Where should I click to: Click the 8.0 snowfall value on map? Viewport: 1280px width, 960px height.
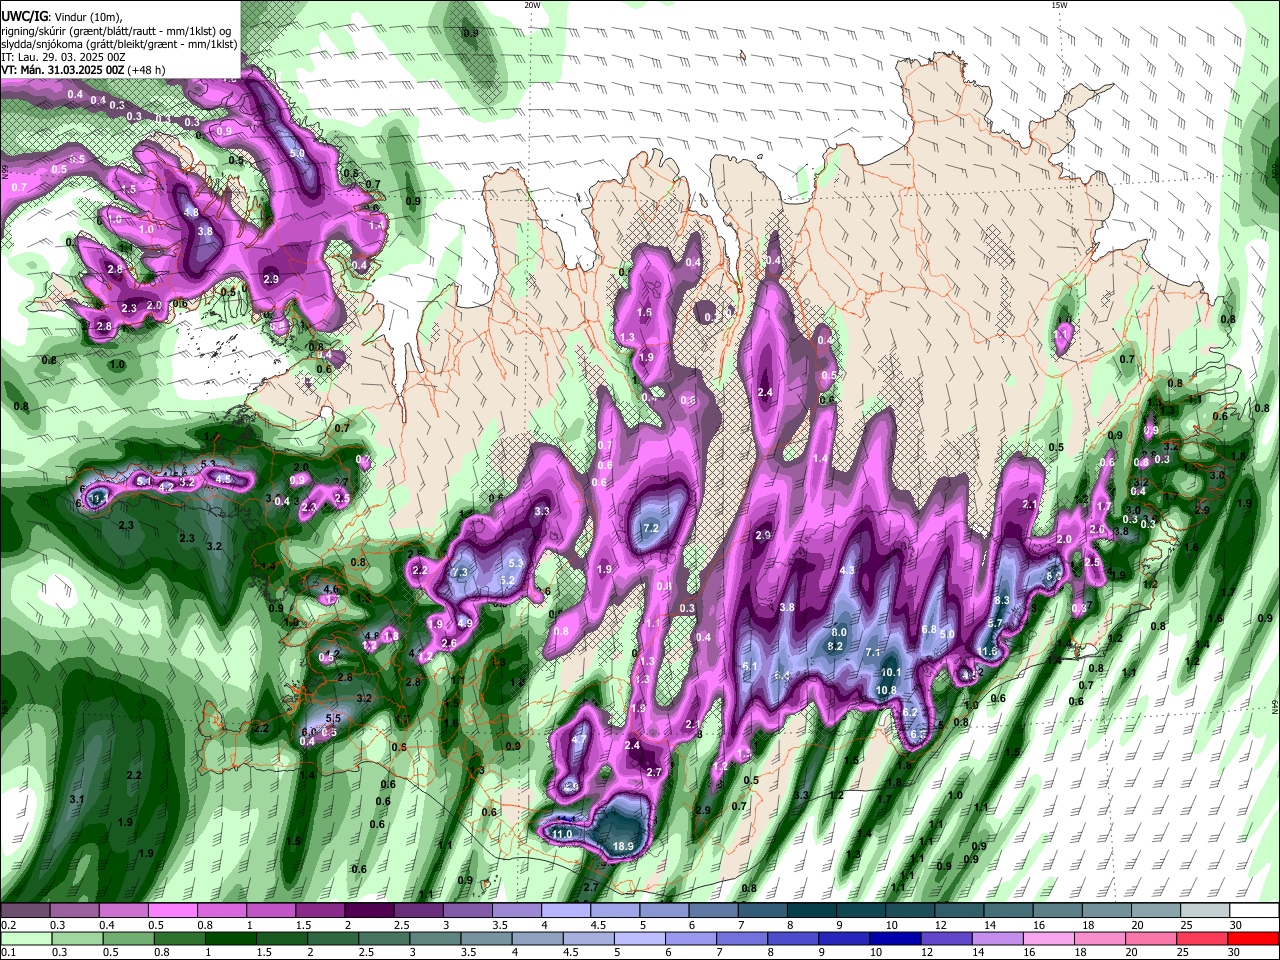pyautogui.click(x=839, y=632)
